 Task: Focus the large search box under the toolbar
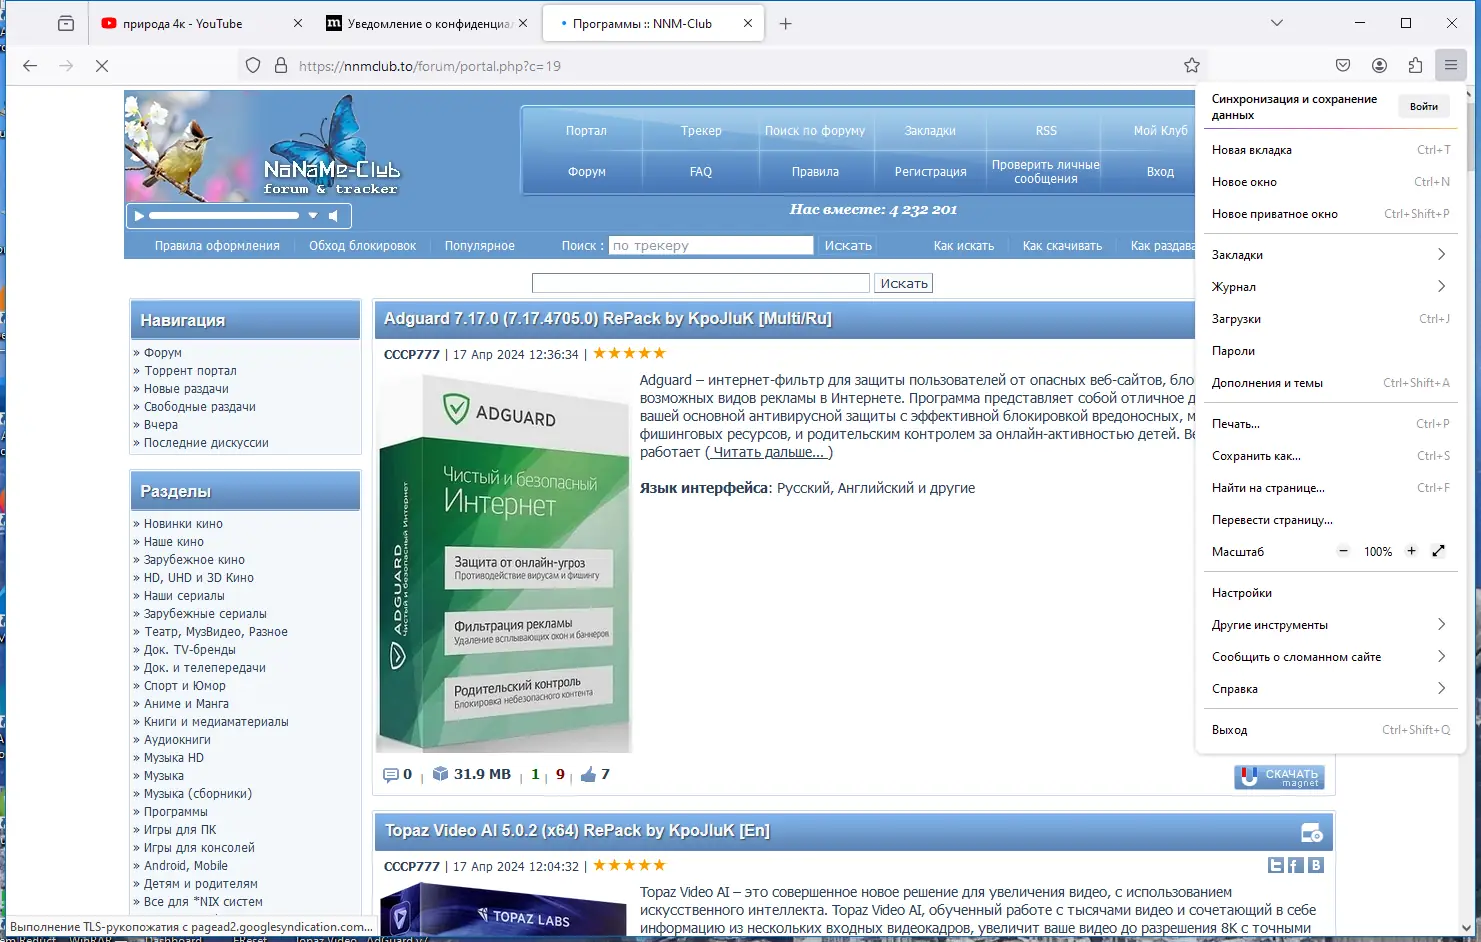click(x=701, y=283)
